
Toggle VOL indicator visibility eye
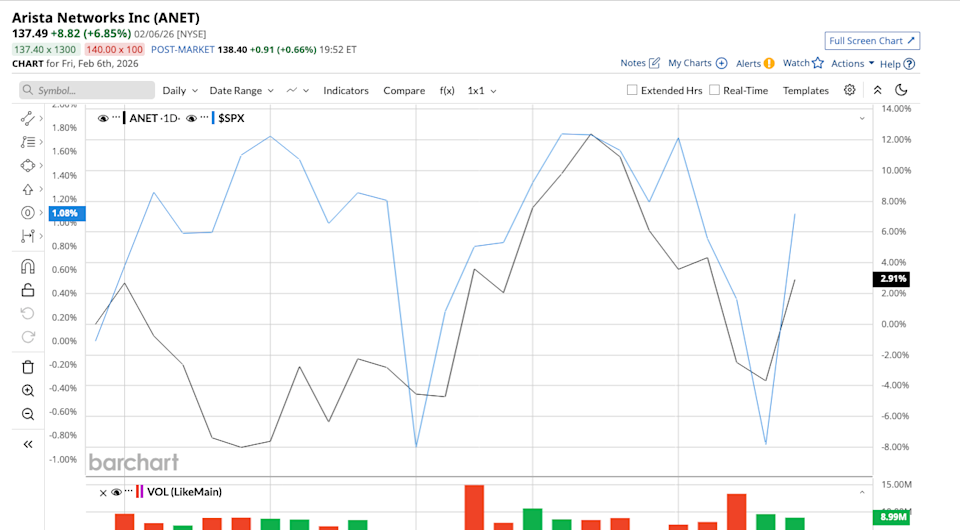(116, 492)
